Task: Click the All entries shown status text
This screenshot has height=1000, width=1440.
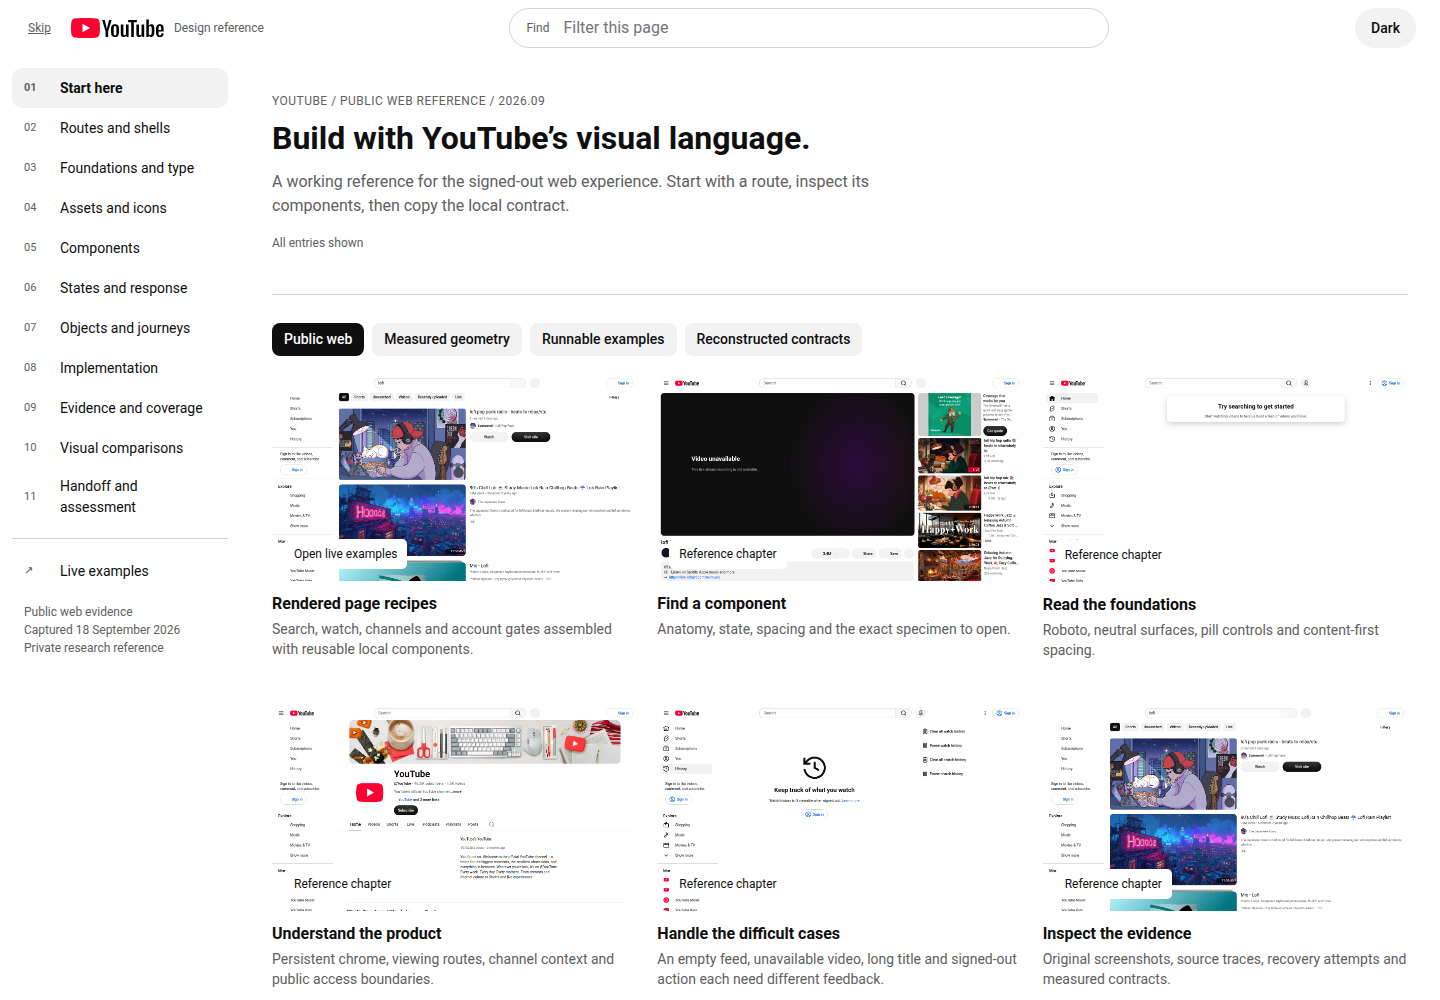Action: click(318, 243)
